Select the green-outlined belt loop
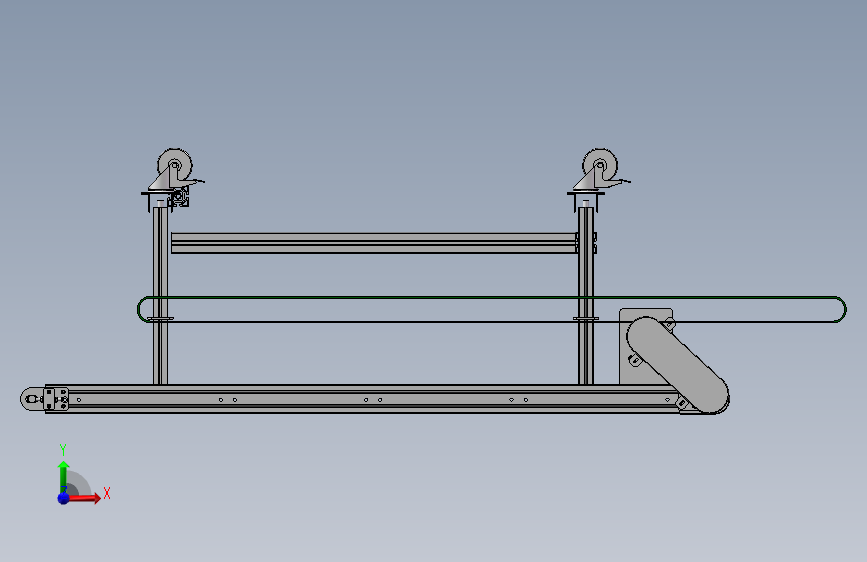This screenshot has width=867, height=562. (492, 309)
